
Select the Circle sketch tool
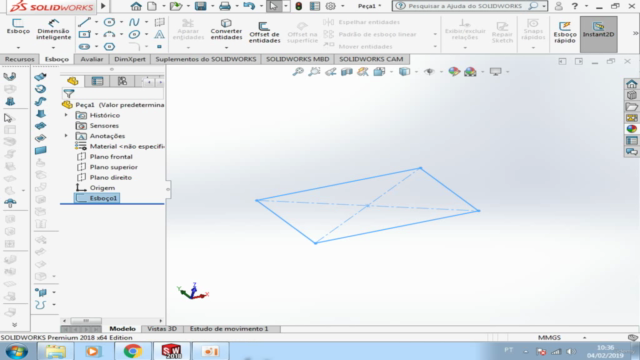pos(109,22)
